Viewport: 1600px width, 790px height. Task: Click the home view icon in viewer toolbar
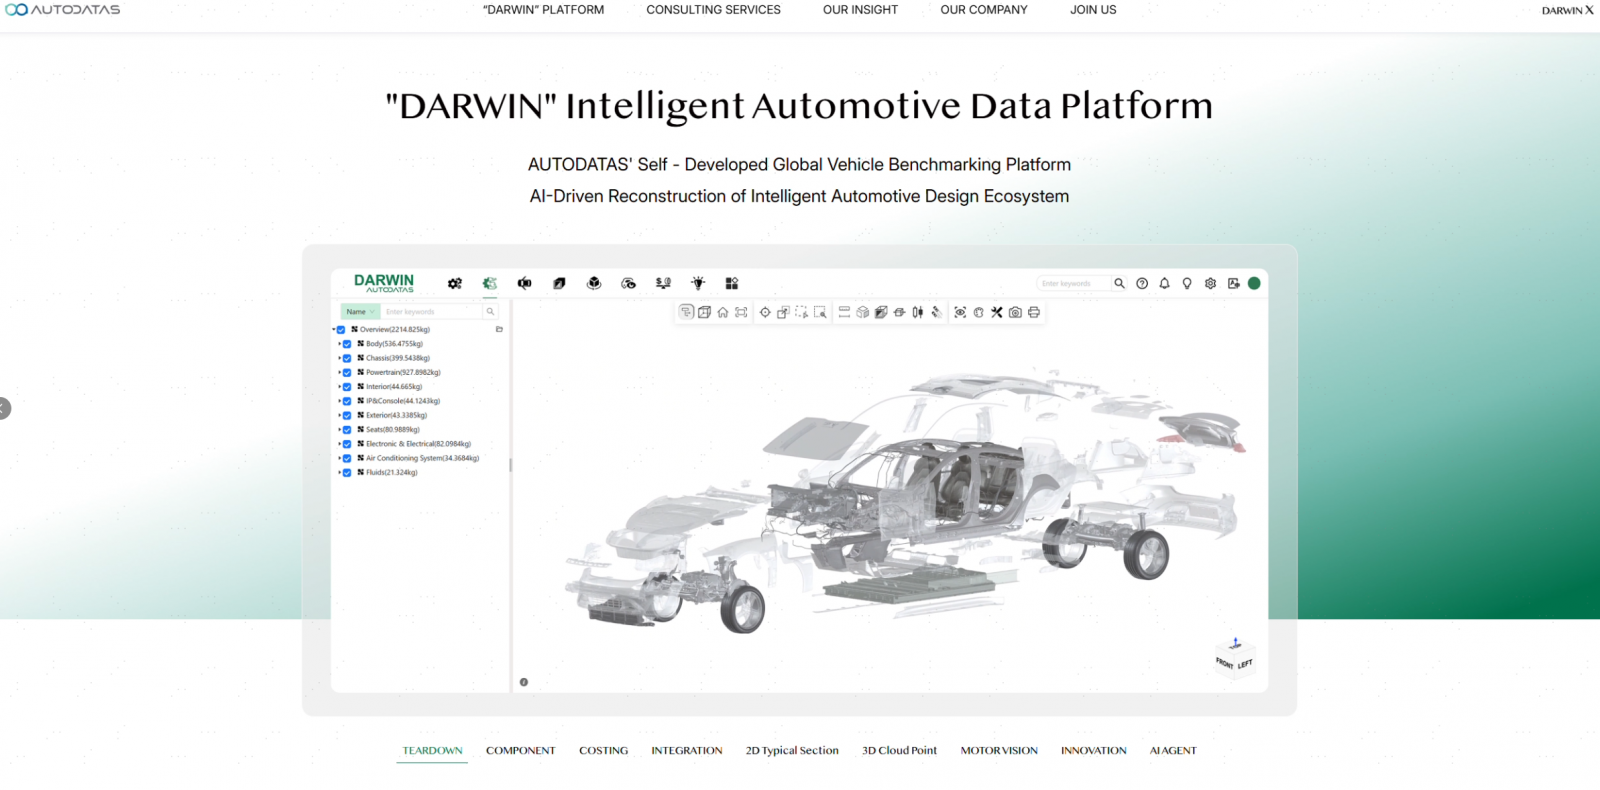[x=723, y=313]
